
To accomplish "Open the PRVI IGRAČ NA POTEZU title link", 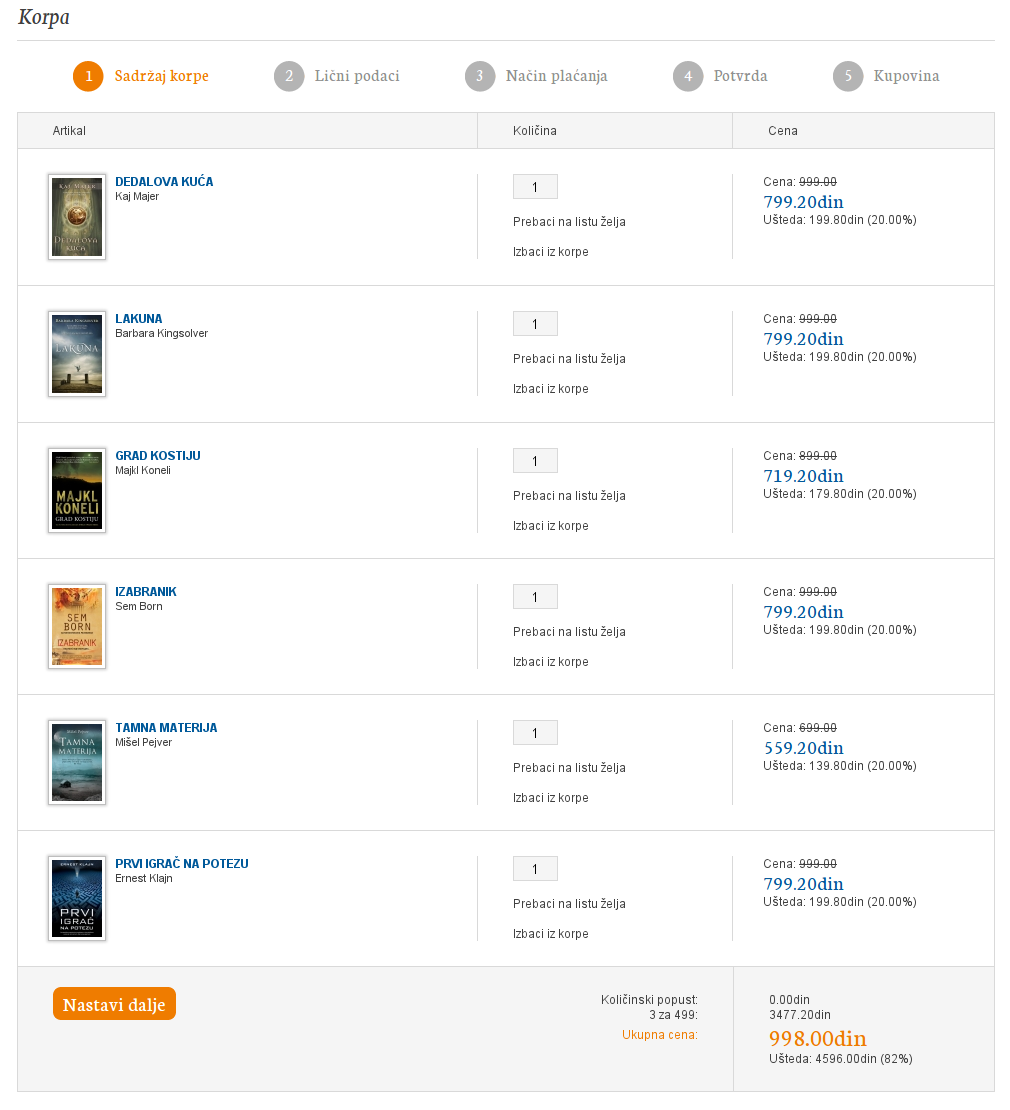I will point(182,864).
